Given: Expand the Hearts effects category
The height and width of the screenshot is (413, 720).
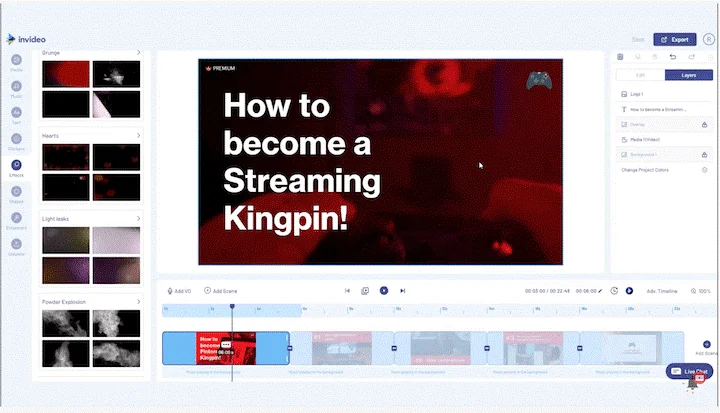Looking at the screenshot, I should click(138, 136).
